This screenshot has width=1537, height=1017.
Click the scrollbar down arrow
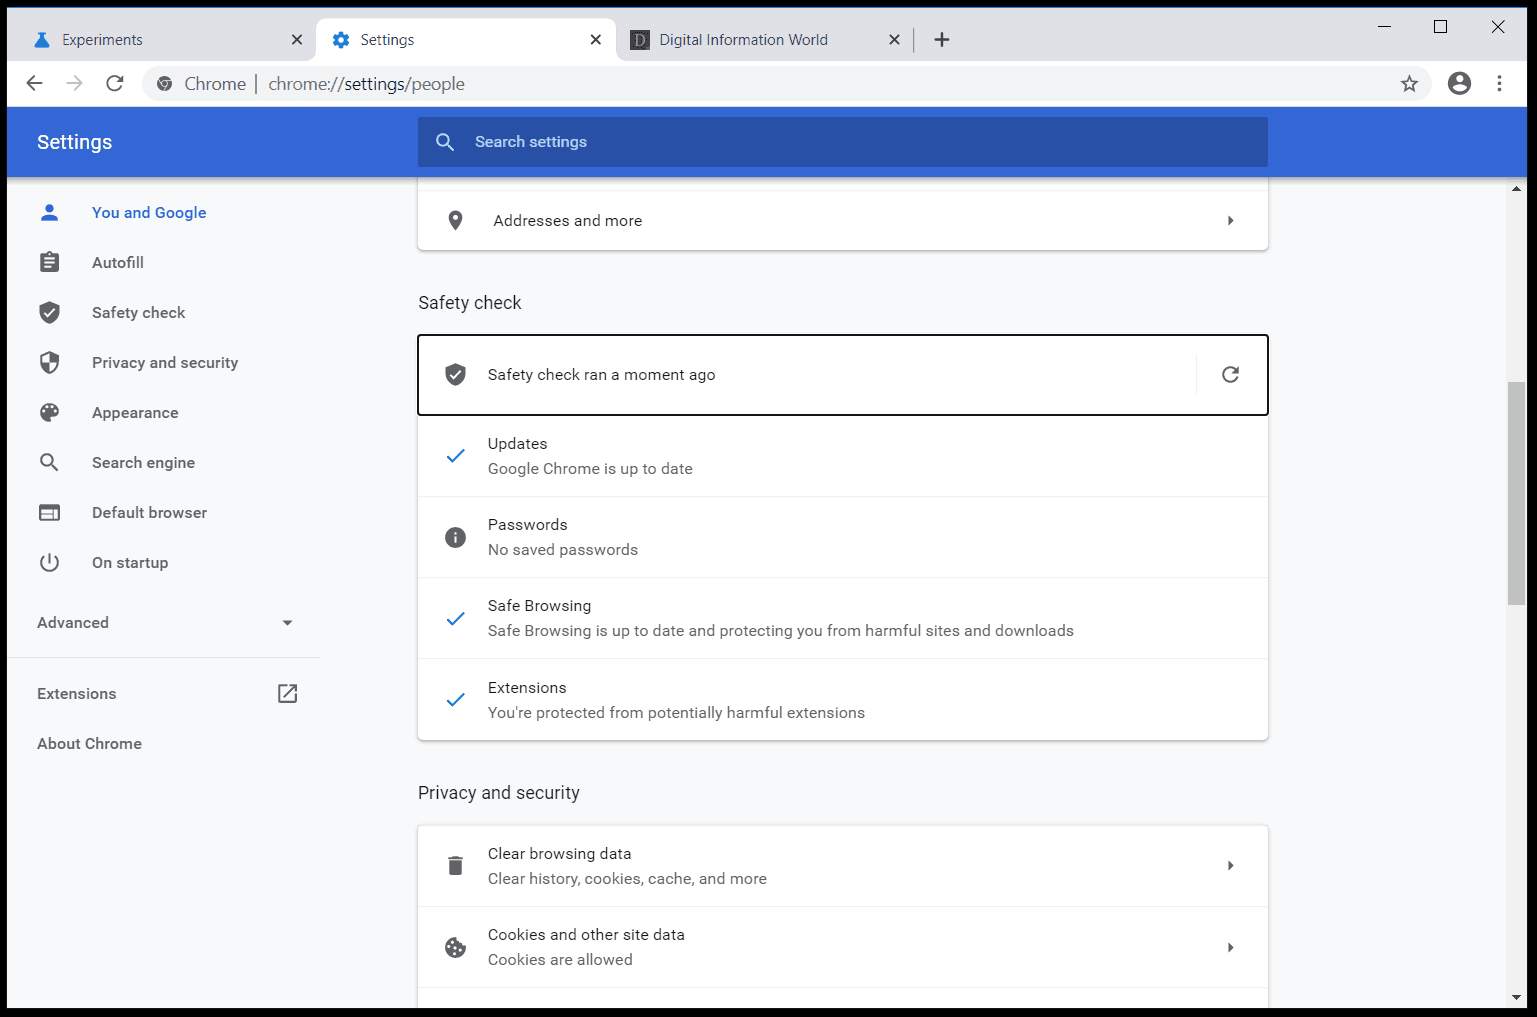pos(1516,997)
